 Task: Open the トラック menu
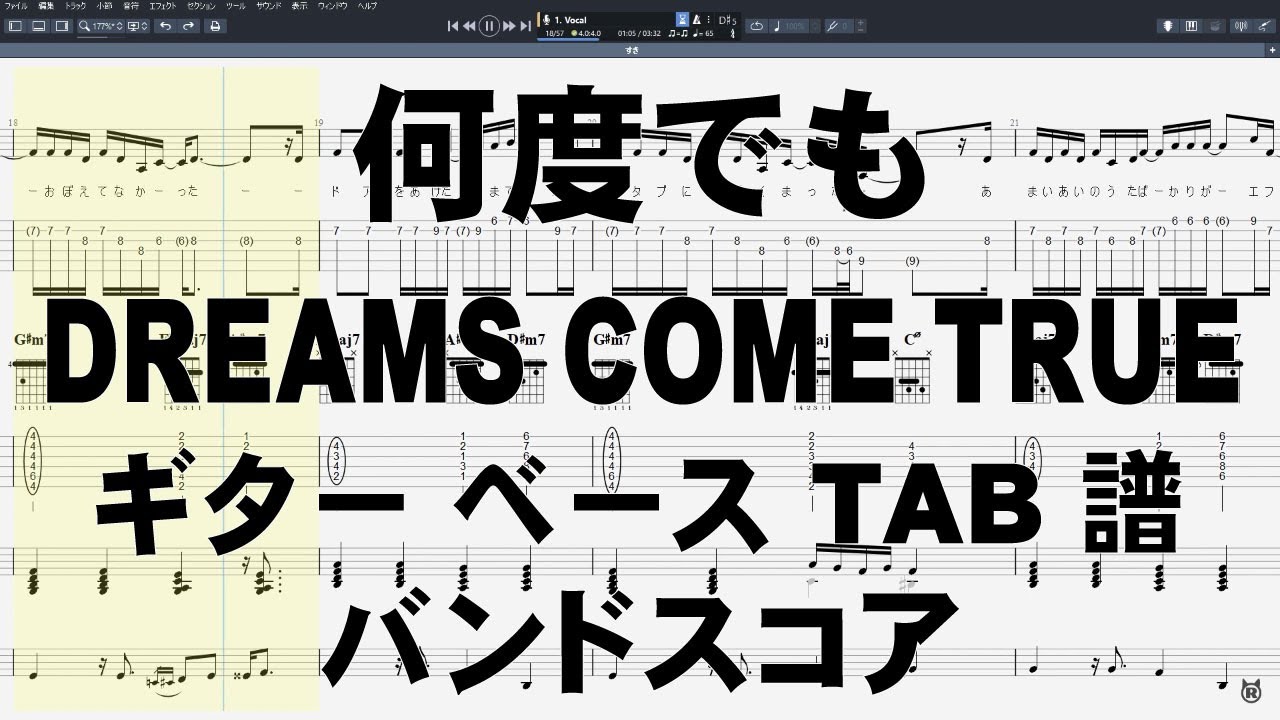[75, 6]
